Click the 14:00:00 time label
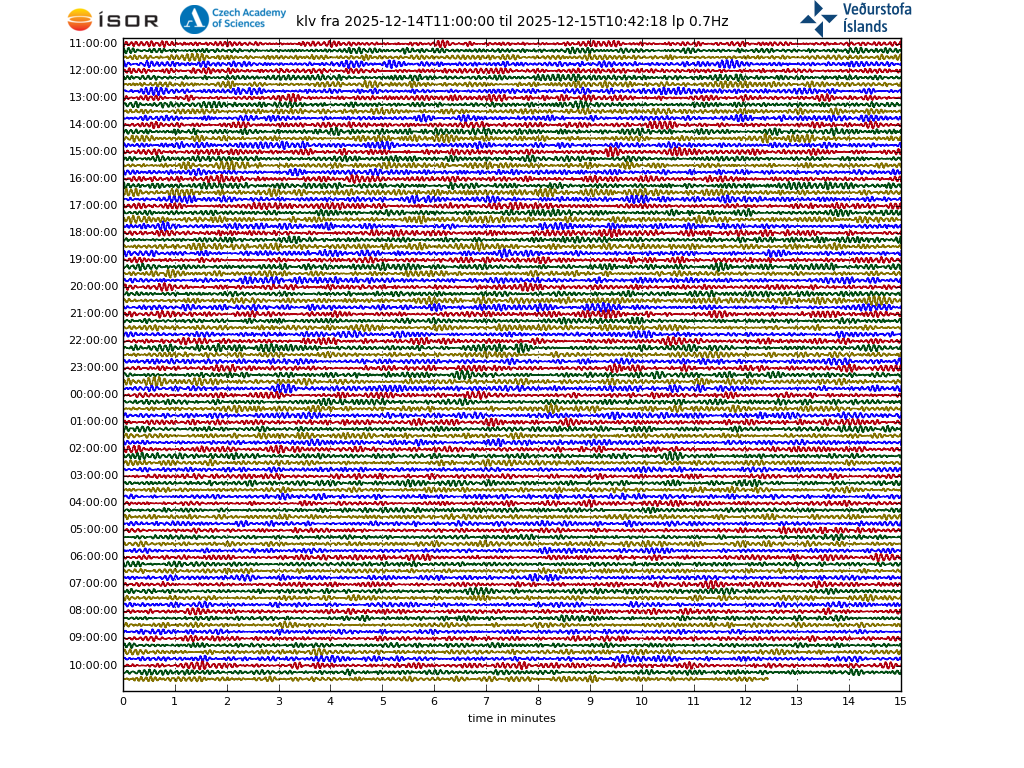The image size is (1024, 768). pyautogui.click(x=93, y=125)
